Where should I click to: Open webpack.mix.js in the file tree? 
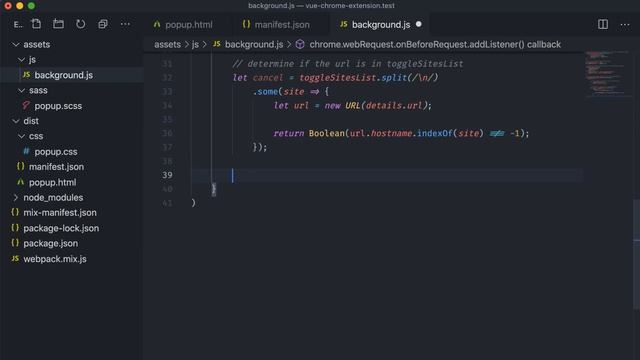55,258
